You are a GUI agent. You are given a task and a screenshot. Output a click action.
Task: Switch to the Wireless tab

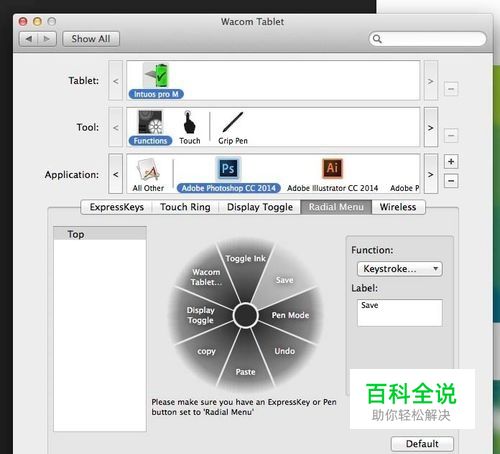(x=398, y=207)
